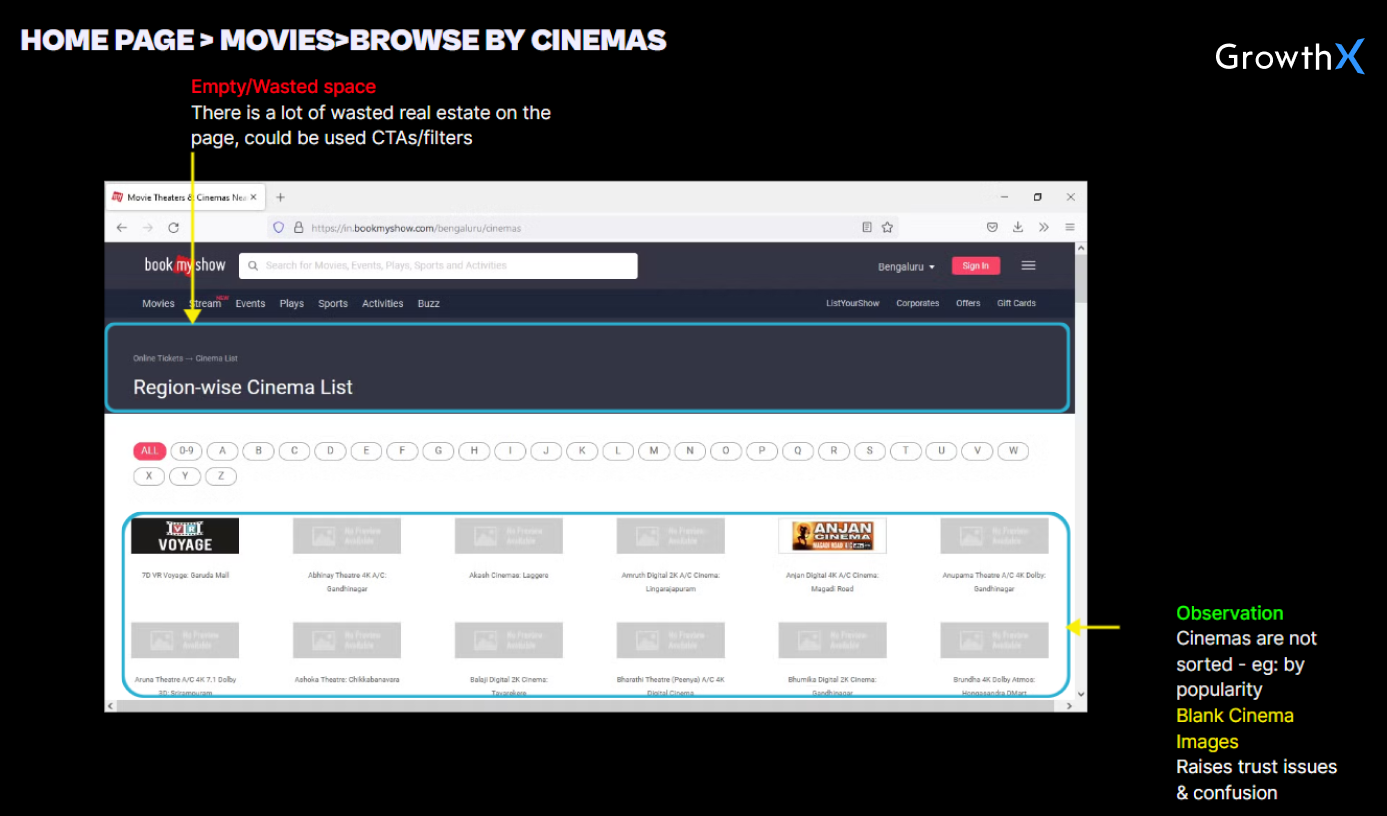Screen dimensions: 1387x816
Task: Go to the Events navigation item
Action: 250,304
